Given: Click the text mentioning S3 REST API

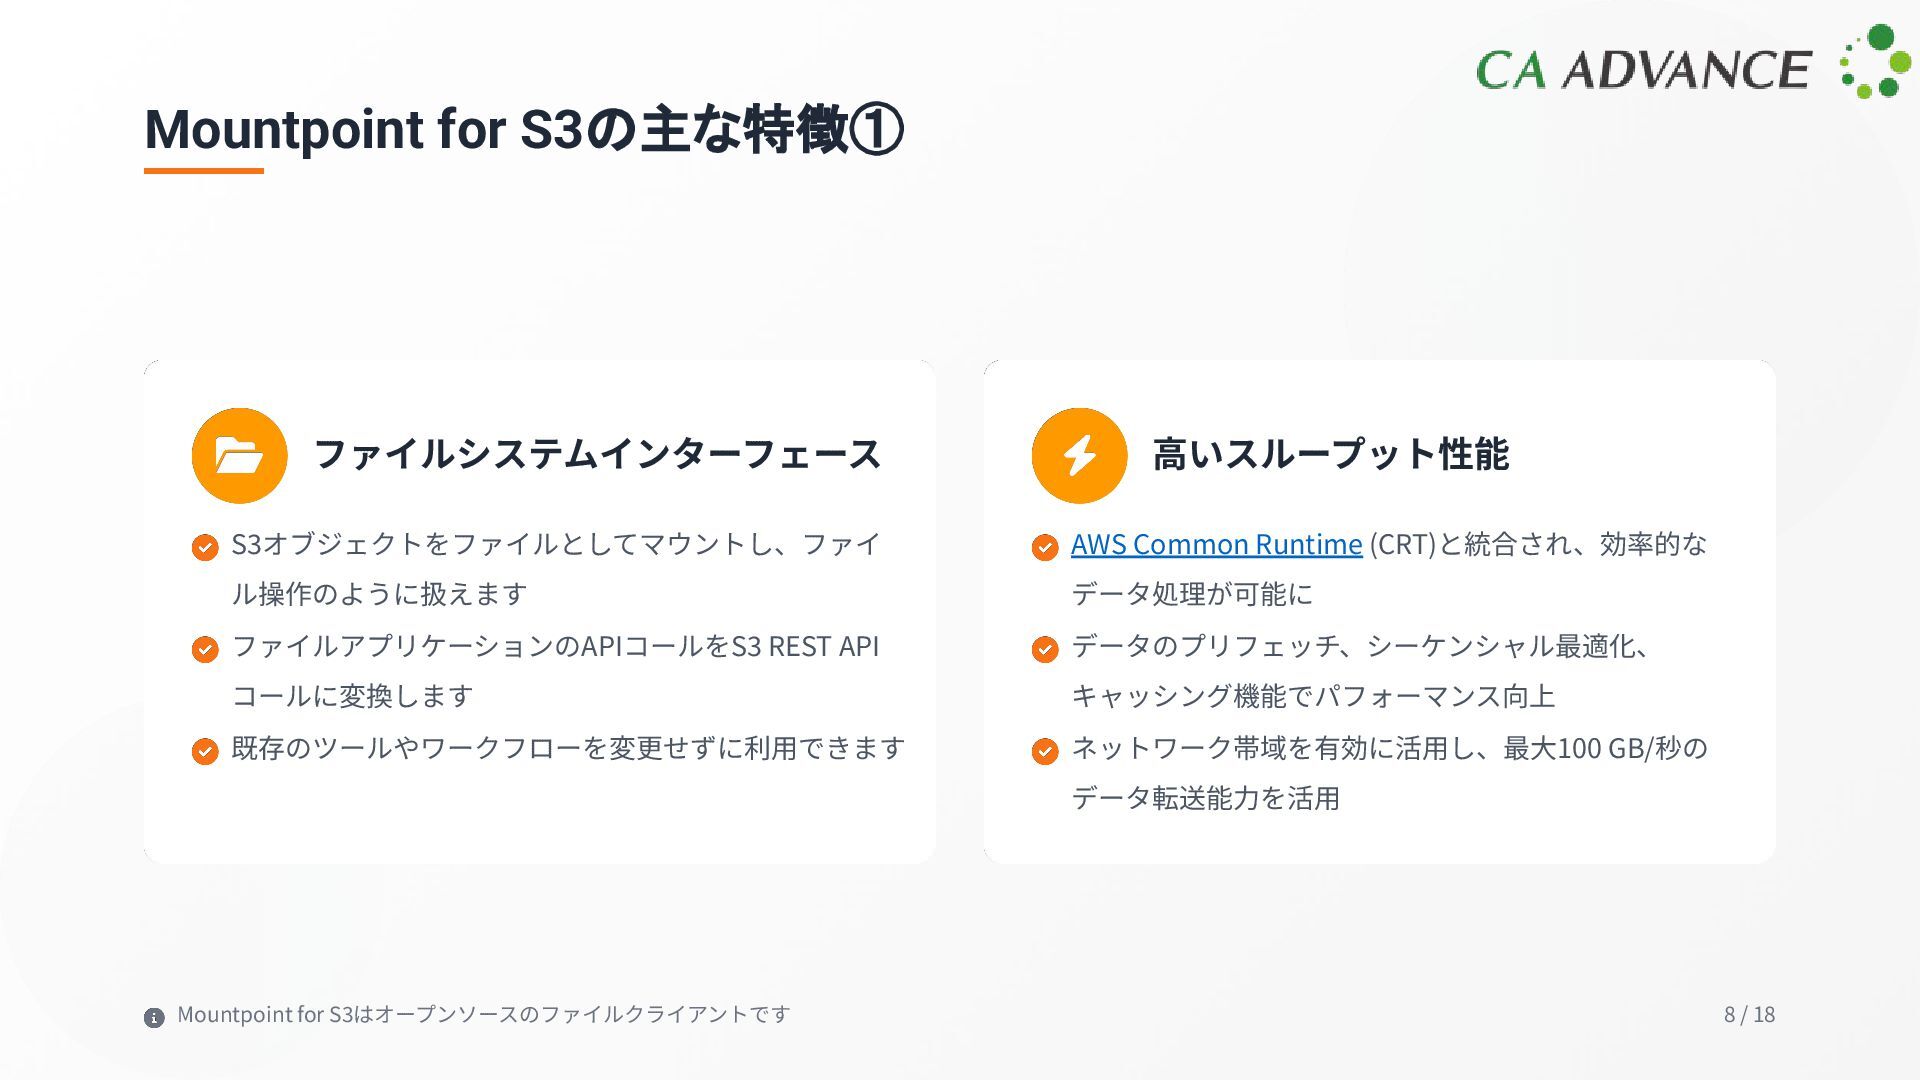Looking at the screenshot, I should tap(555, 646).
